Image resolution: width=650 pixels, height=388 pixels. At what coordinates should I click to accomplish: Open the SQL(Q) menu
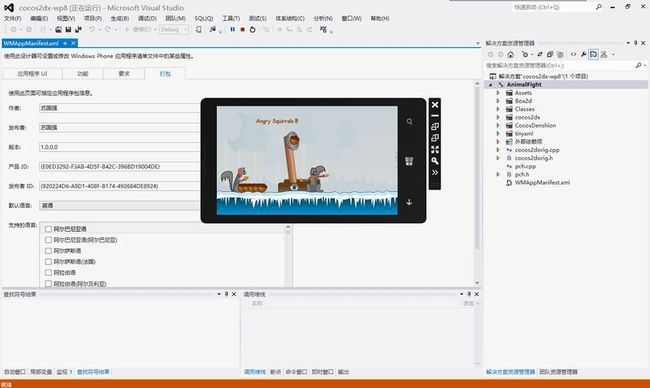204,18
